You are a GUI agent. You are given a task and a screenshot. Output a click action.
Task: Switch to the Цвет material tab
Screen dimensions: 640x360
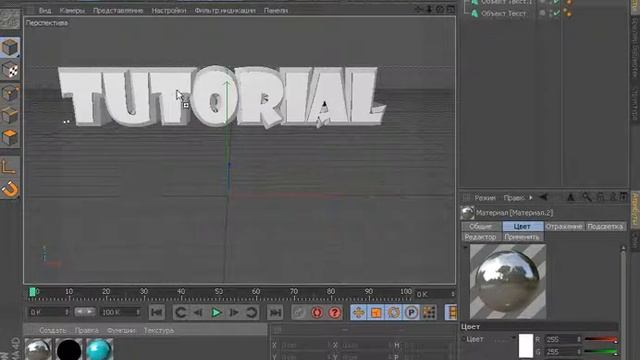pyautogui.click(x=522, y=227)
